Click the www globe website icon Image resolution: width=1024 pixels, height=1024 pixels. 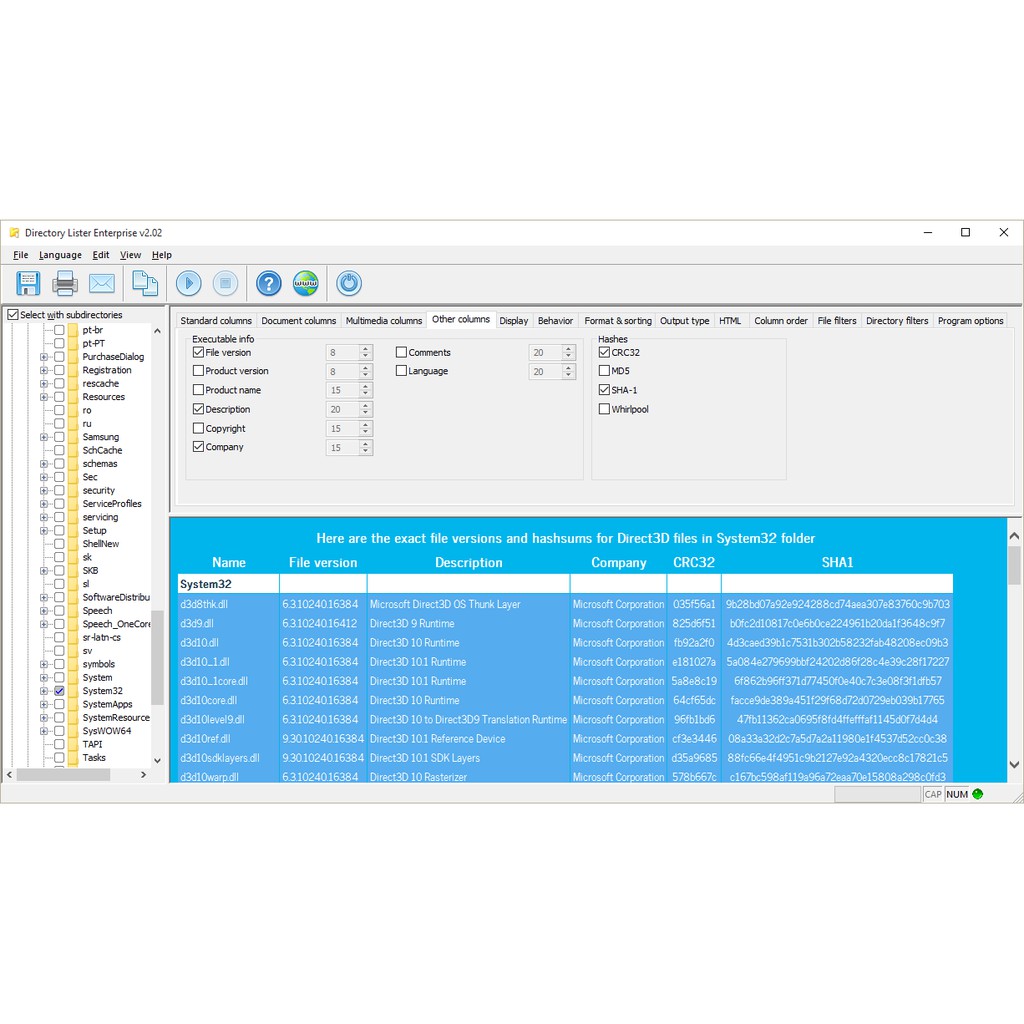point(305,283)
